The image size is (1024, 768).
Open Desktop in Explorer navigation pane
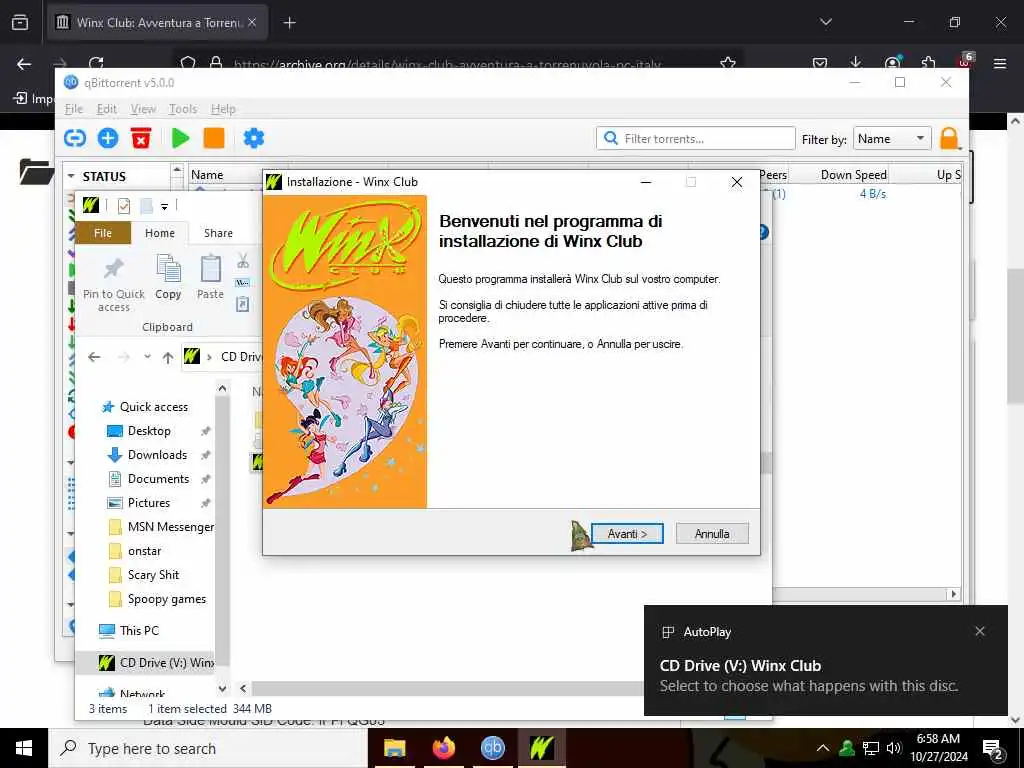coord(149,431)
